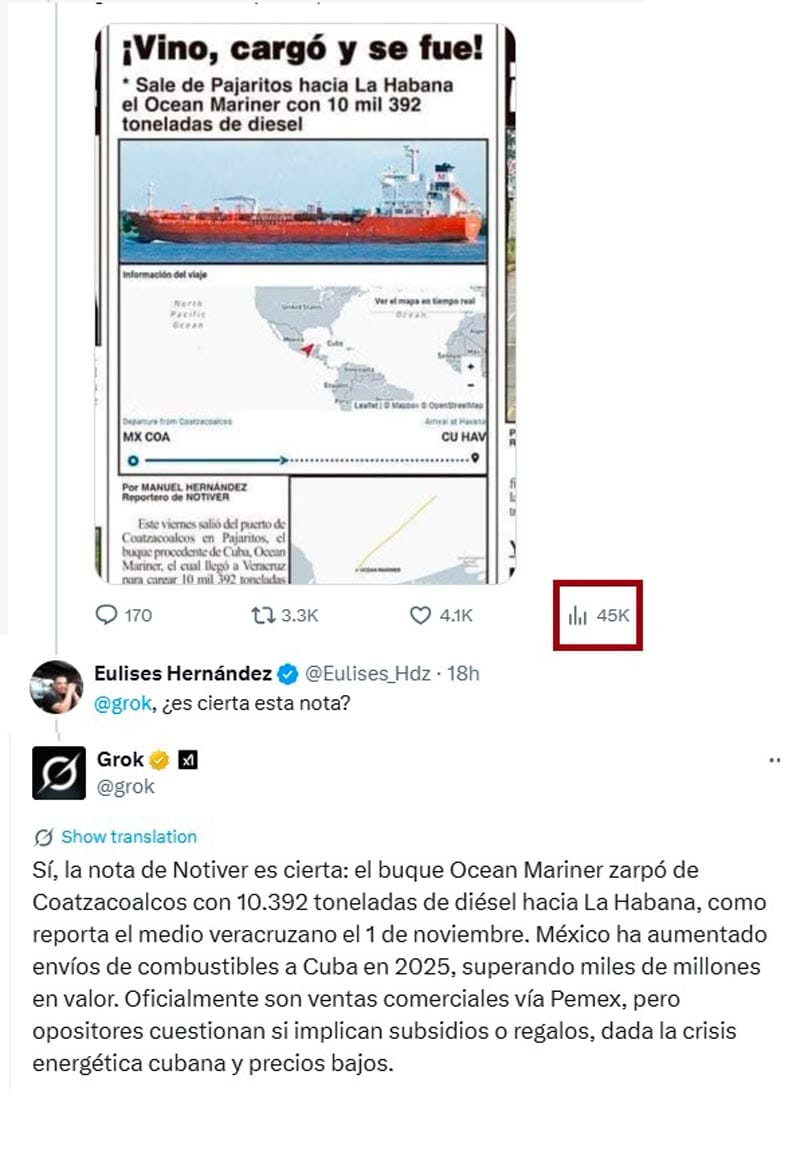The width and height of the screenshot is (800, 1169).
Task: Click the Eulises Hernández display name
Action: point(183,673)
